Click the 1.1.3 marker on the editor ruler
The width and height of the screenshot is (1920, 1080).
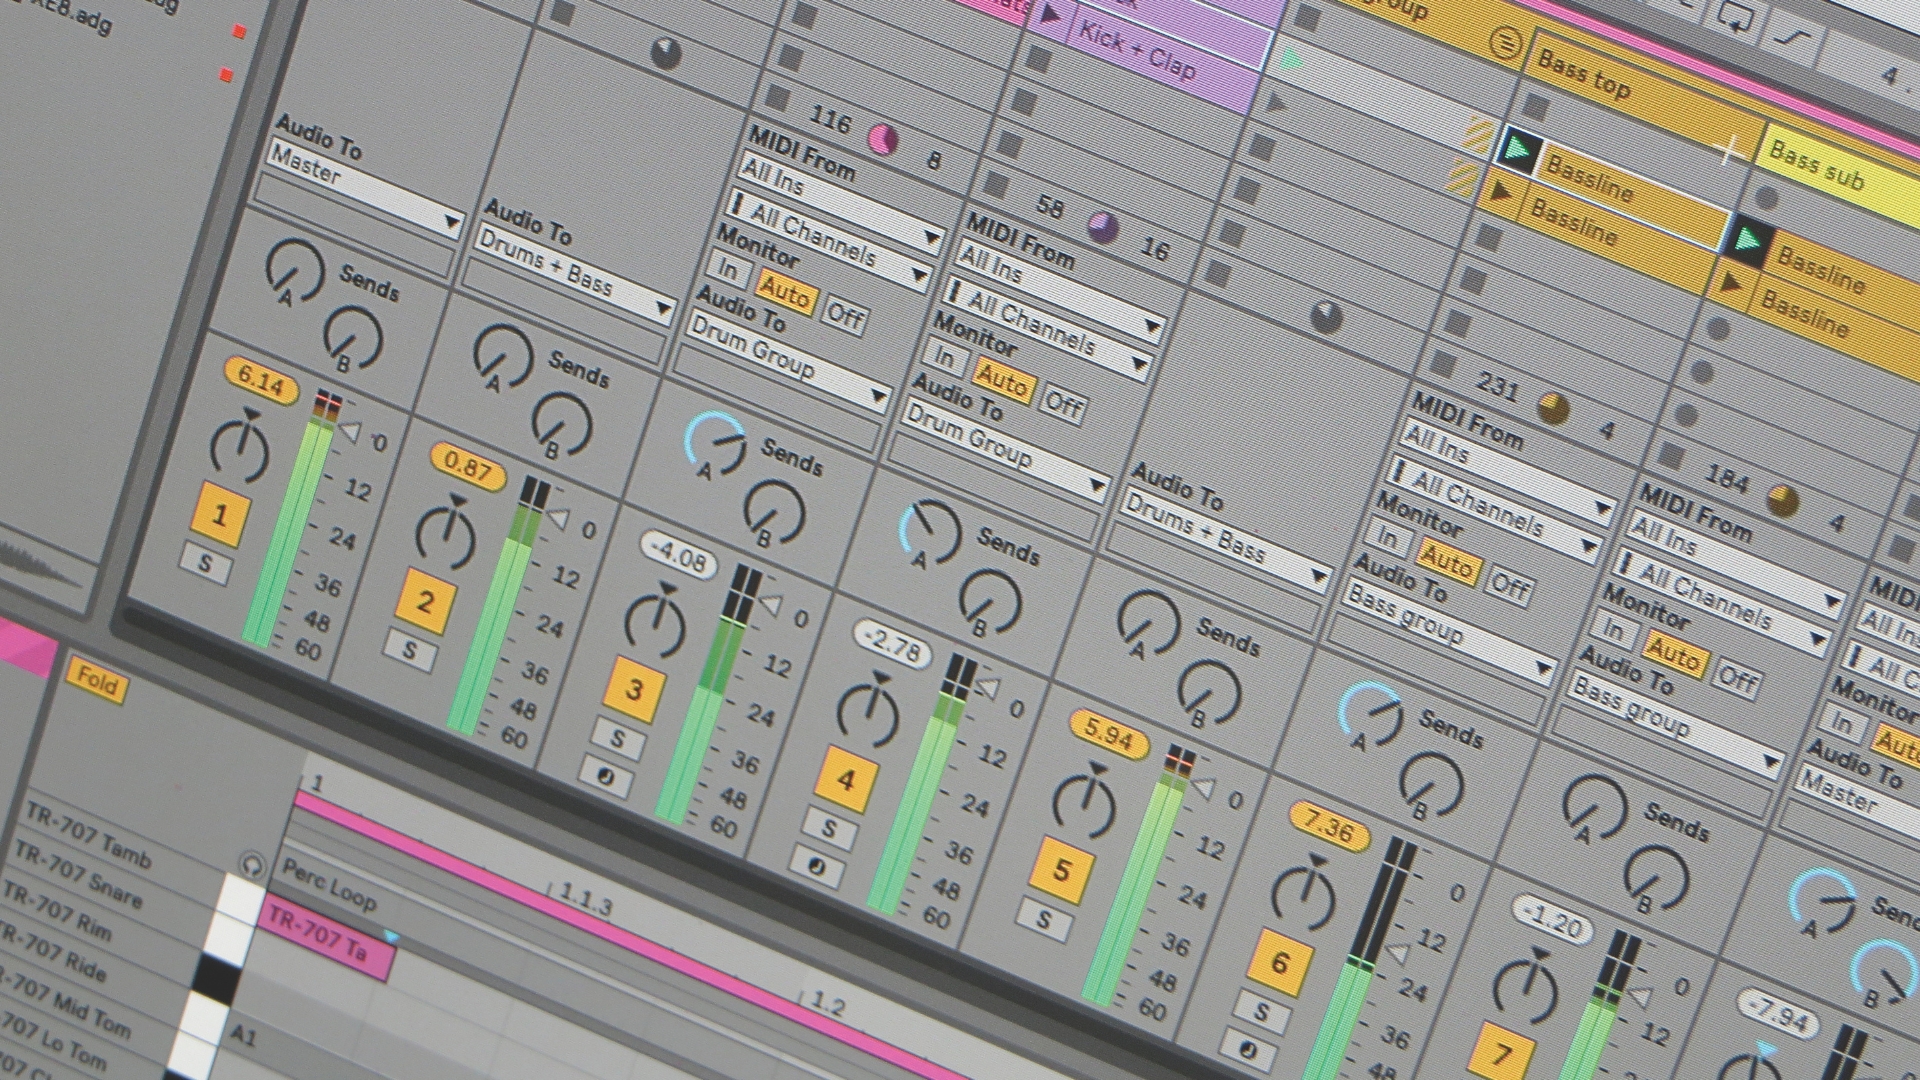tap(586, 900)
